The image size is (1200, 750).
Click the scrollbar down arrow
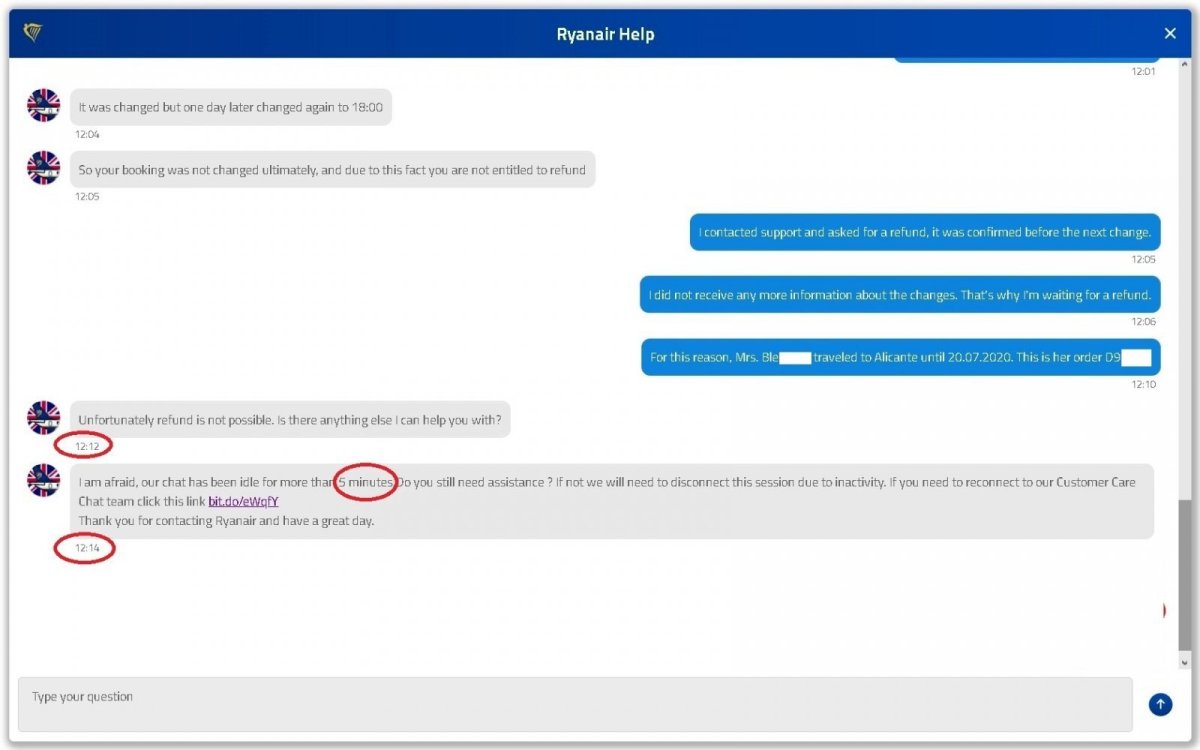1185,662
